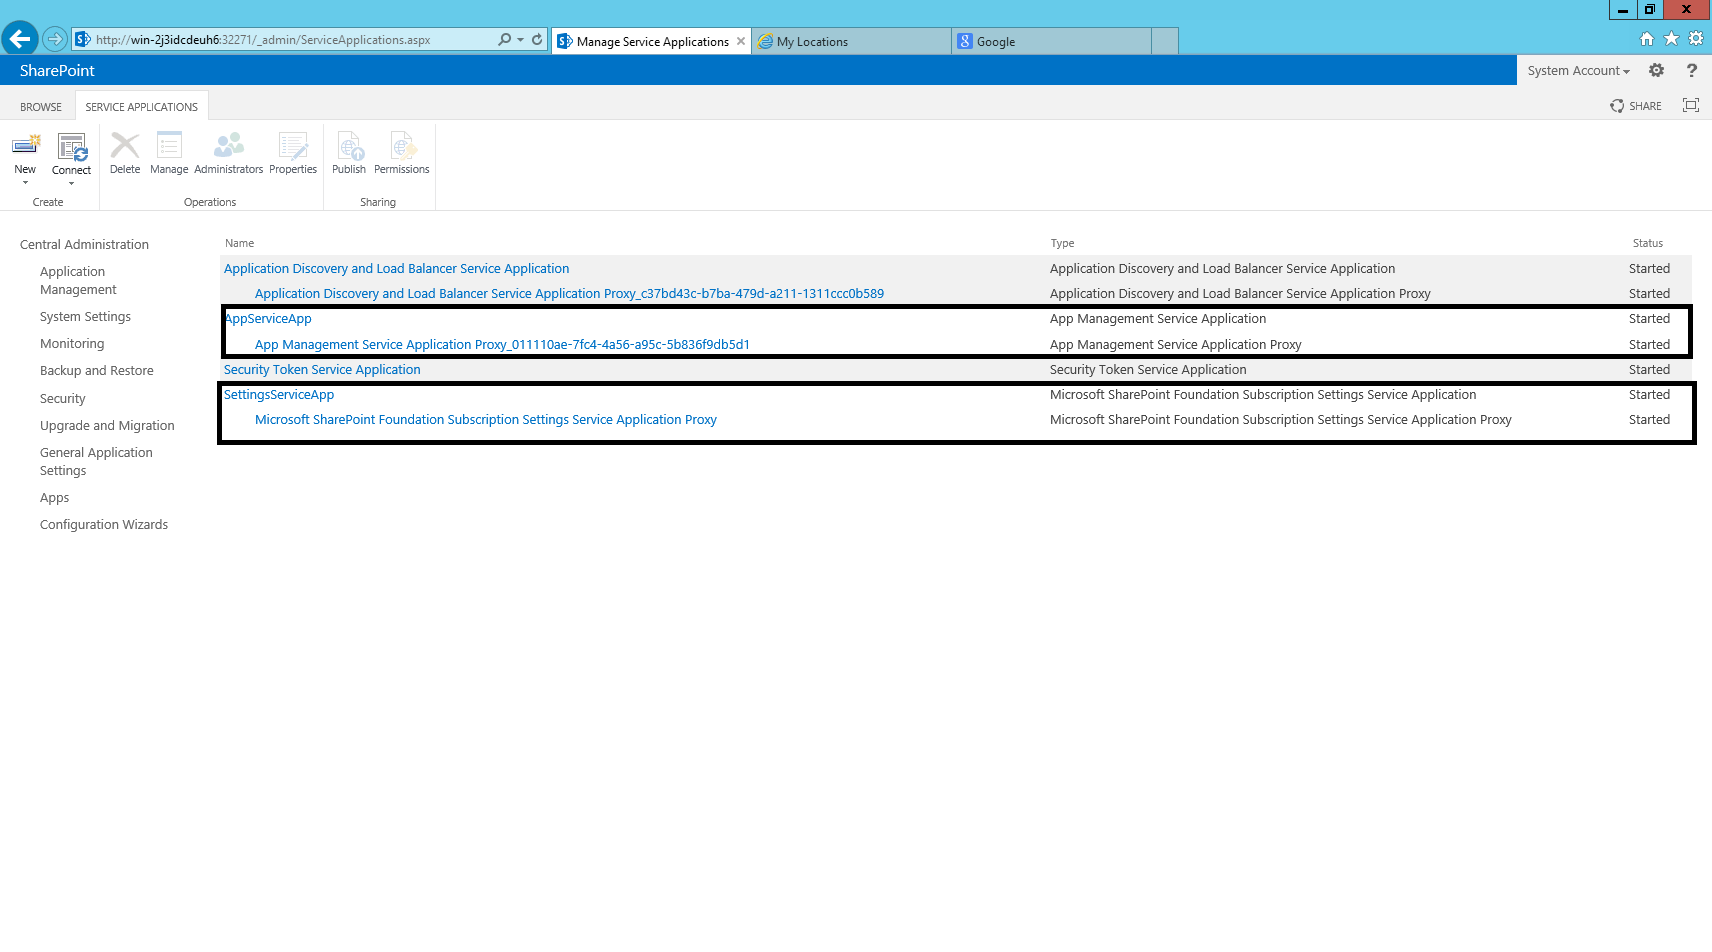Open the browser Tools gear icon
The width and height of the screenshot is (1712, 952).
(1696, 39)
